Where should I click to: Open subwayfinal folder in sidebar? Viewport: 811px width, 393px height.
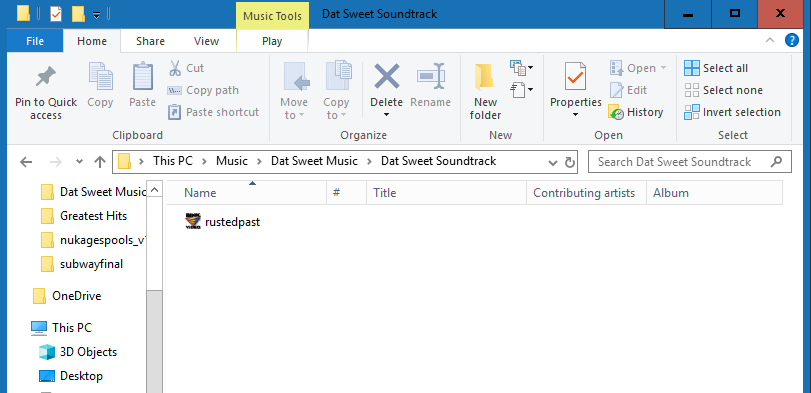[x=82, y=264]
